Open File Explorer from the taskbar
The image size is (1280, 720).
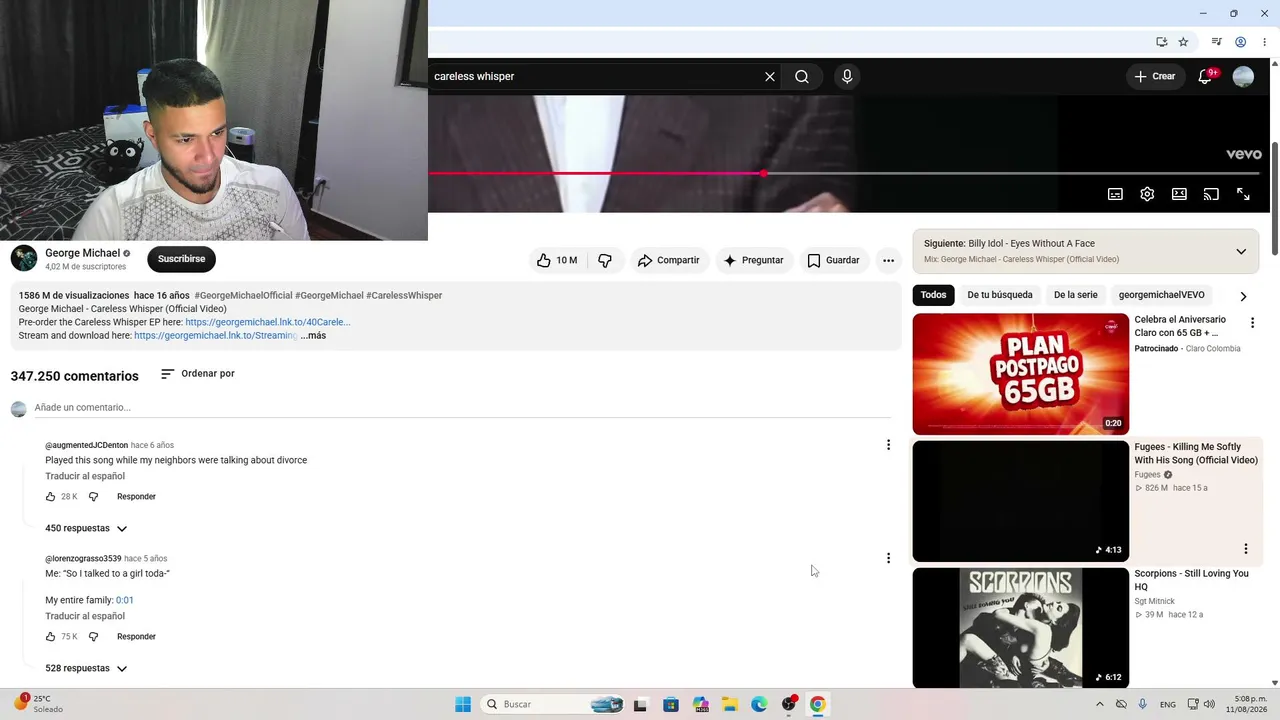point(730,704)
